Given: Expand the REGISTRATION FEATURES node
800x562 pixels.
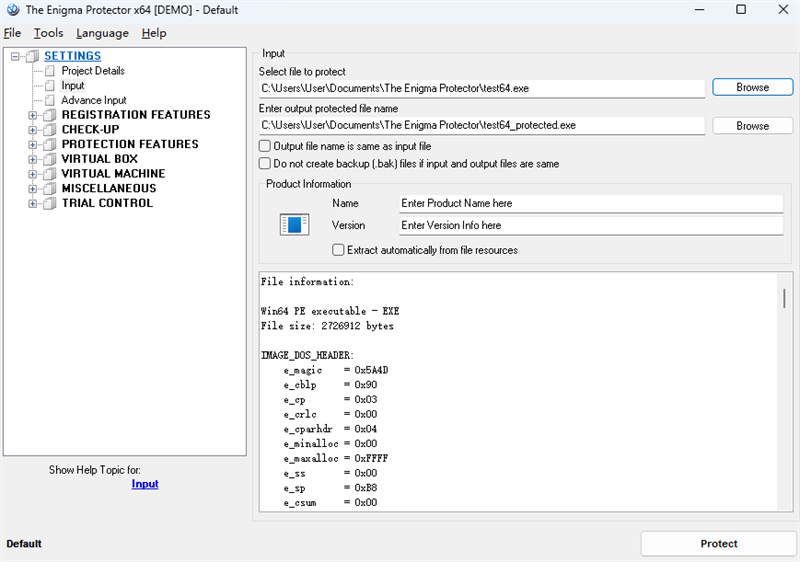Looking at the screenshot, I should point(33,115).
